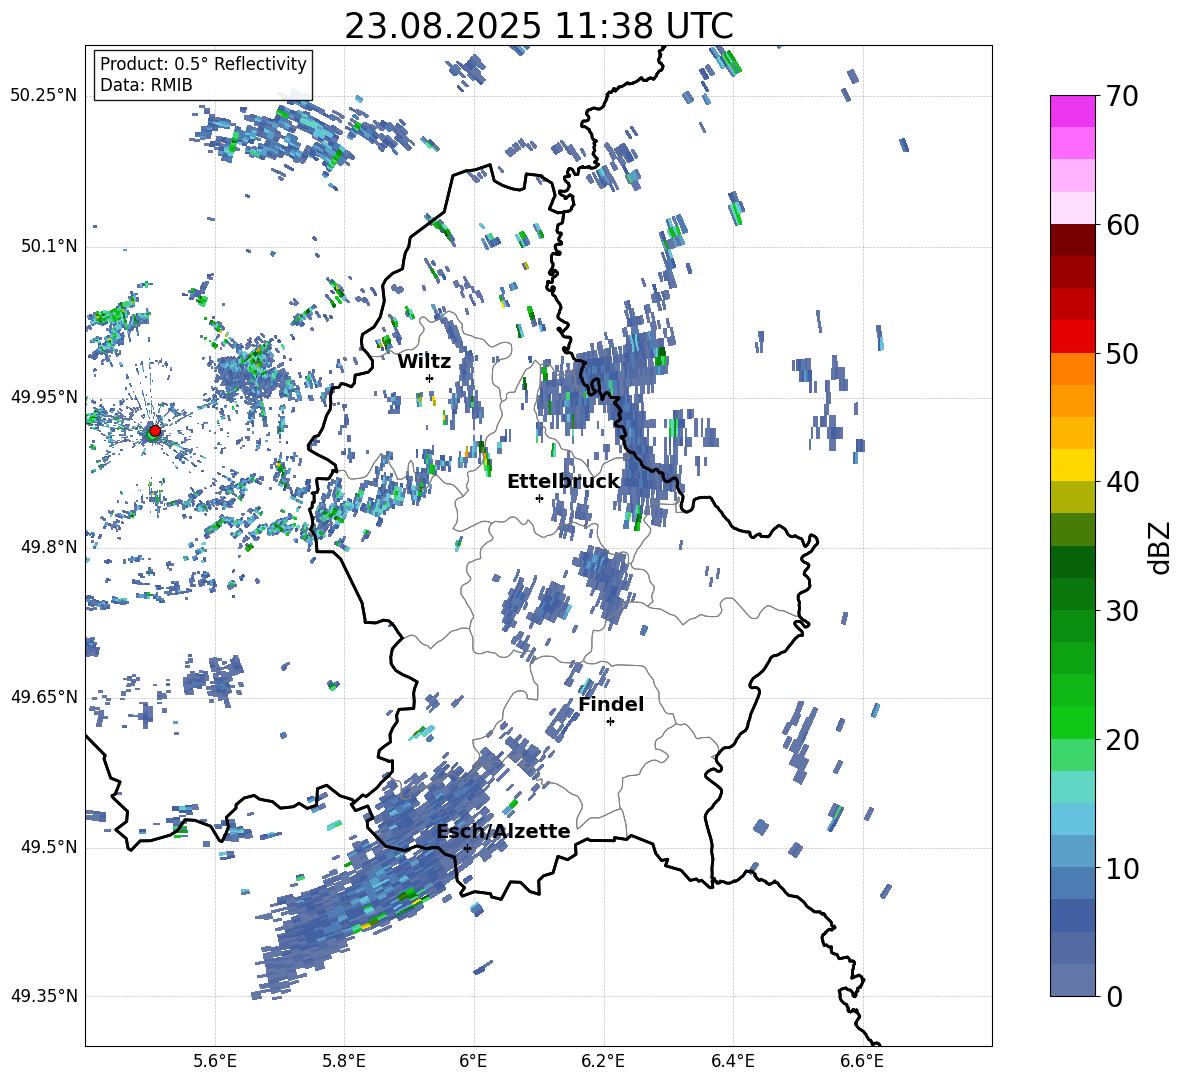Click the Esch/Alzette city label
This screenshot has height=1081, width=1184.
(x=504, y=831)
